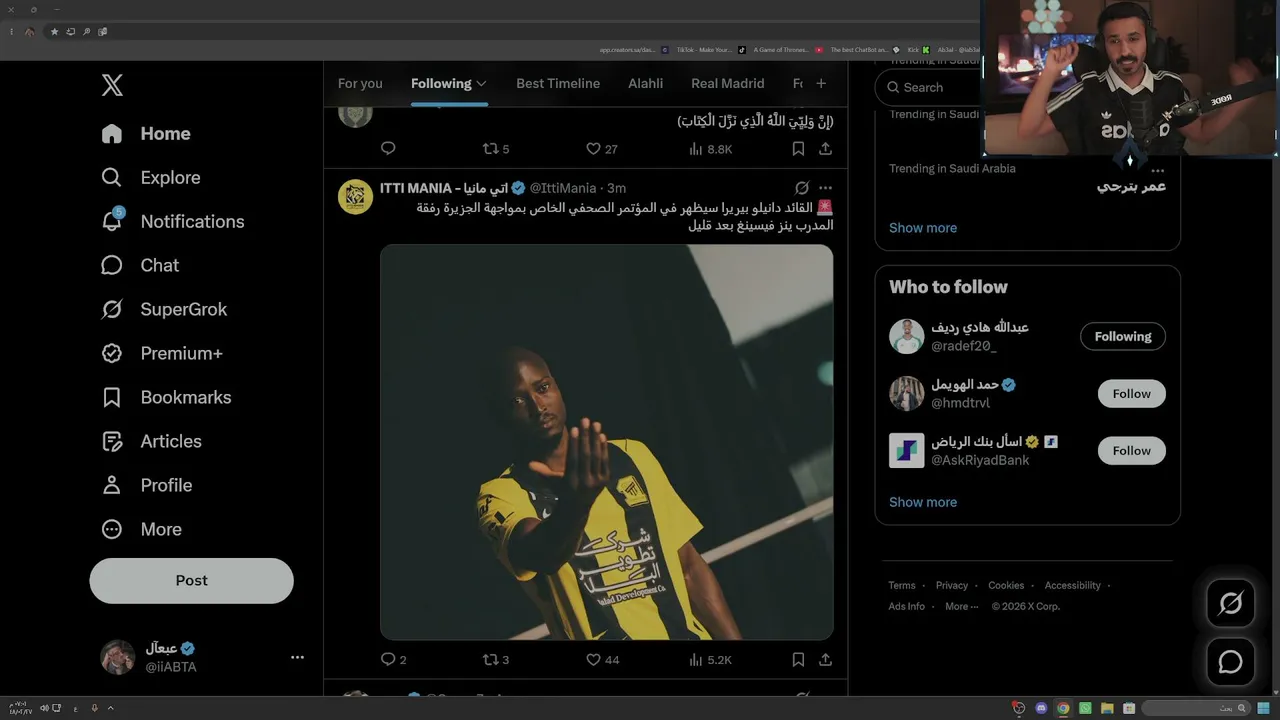Open Notifications with the bell icon
The width and height of the screenshot is (1280, 720).
(173, 221)
